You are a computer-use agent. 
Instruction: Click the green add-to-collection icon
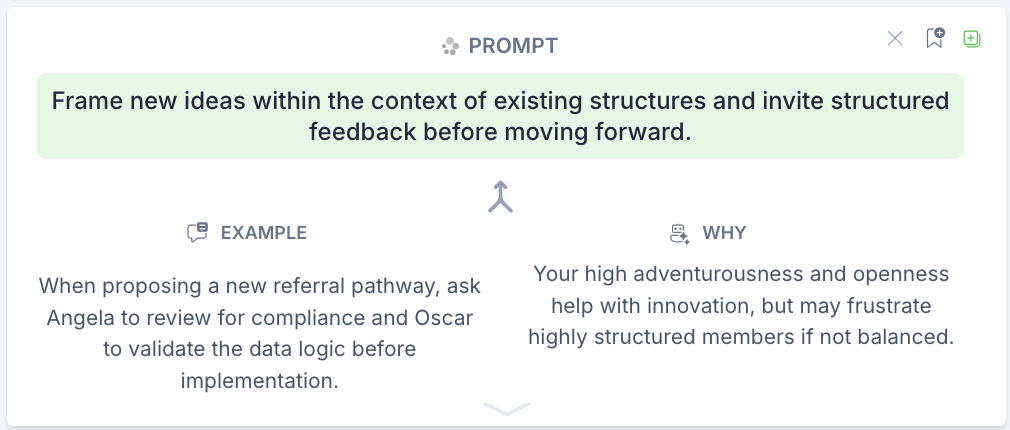[971, 39]
